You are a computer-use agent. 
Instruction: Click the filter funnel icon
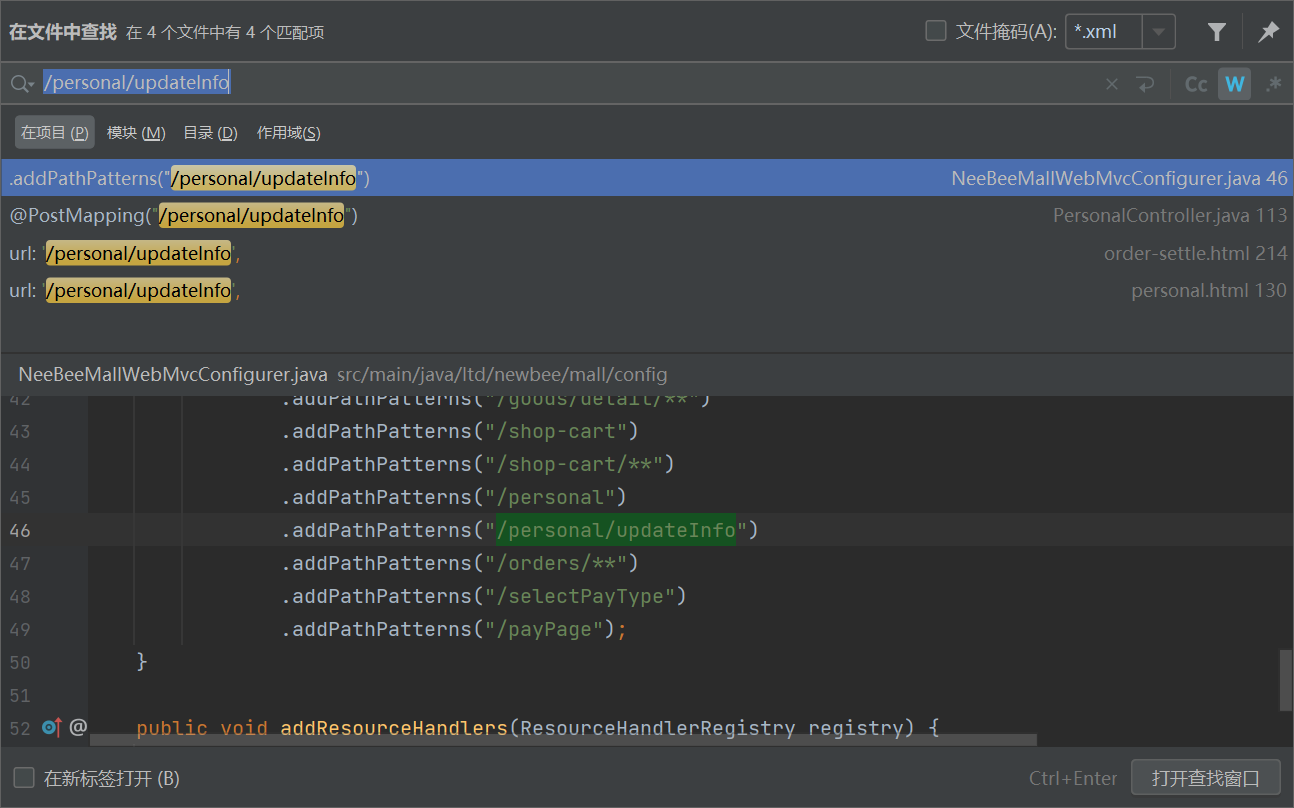1216,32
